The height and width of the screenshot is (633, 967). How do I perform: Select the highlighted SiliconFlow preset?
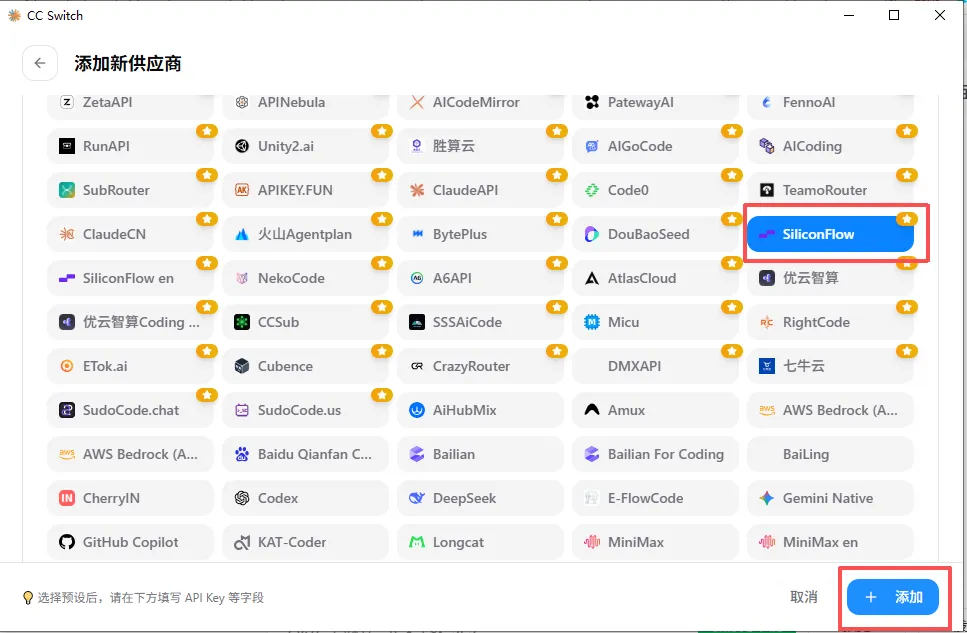[830, 234]
